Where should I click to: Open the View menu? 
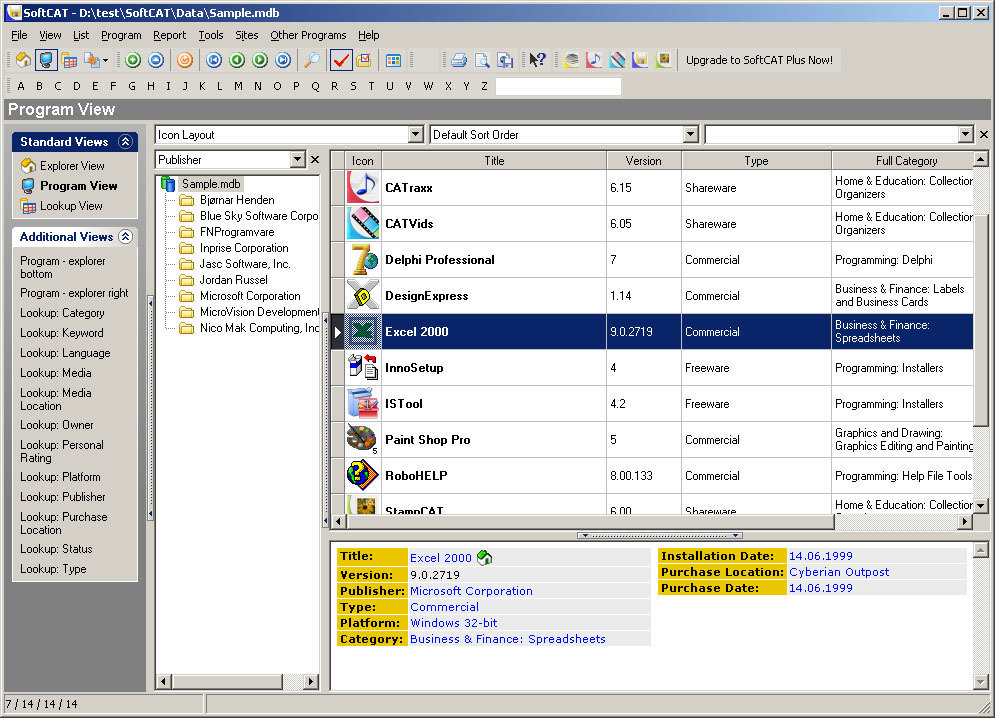50,35
